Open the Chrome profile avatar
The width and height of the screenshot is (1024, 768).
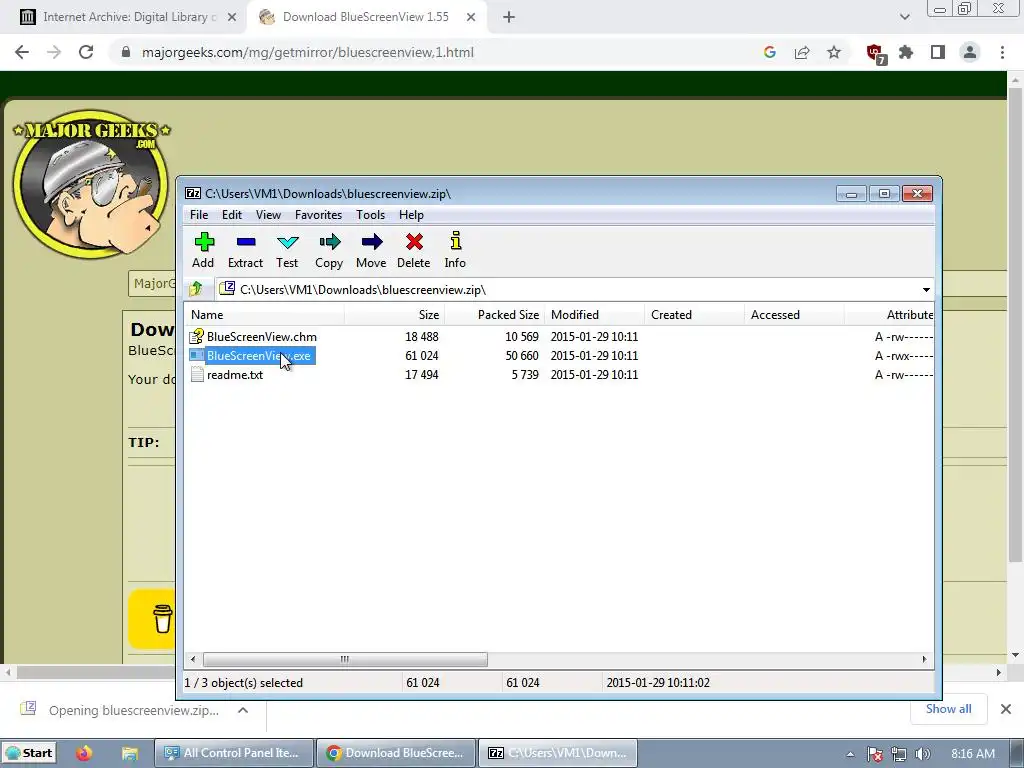point(970,52)
